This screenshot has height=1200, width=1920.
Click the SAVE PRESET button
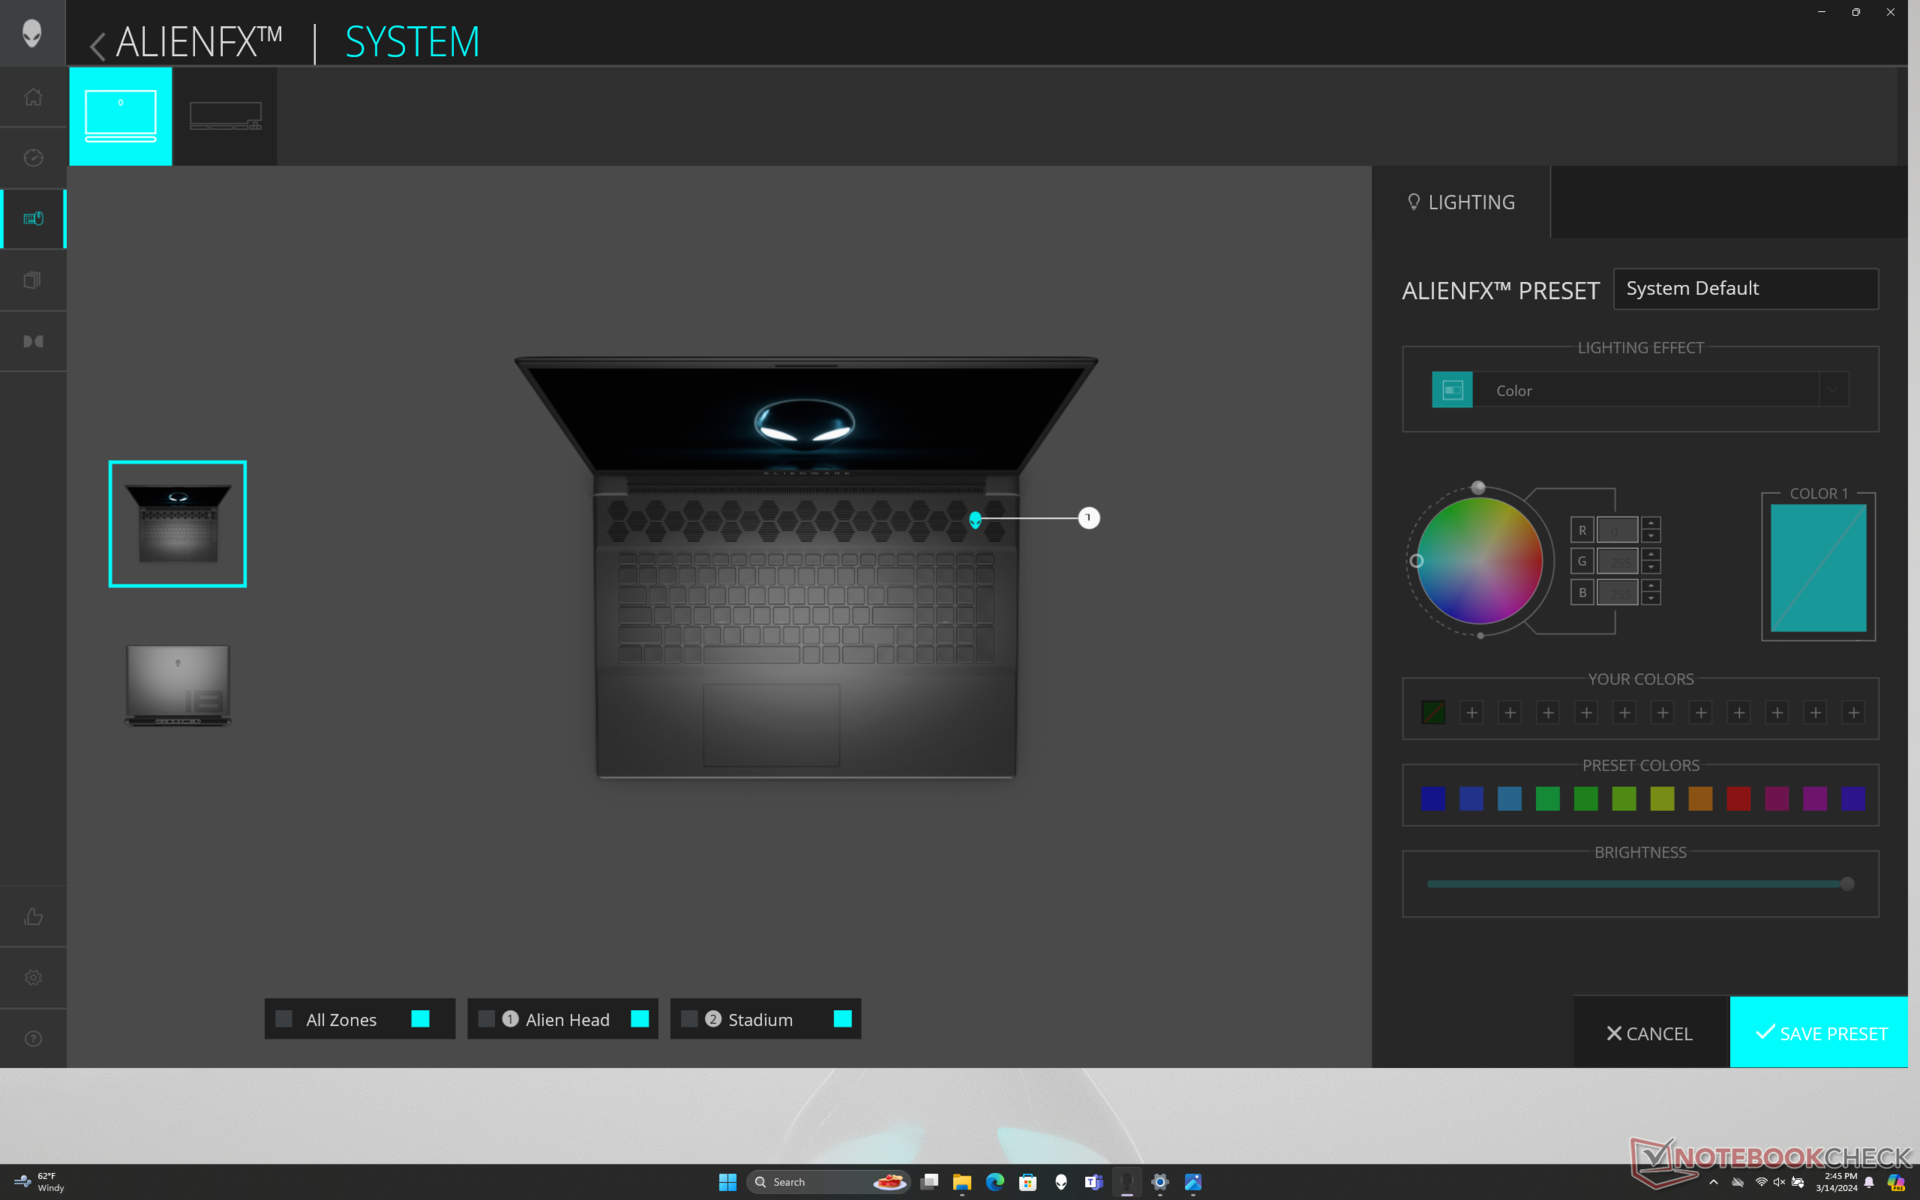pos(1819,1033)
